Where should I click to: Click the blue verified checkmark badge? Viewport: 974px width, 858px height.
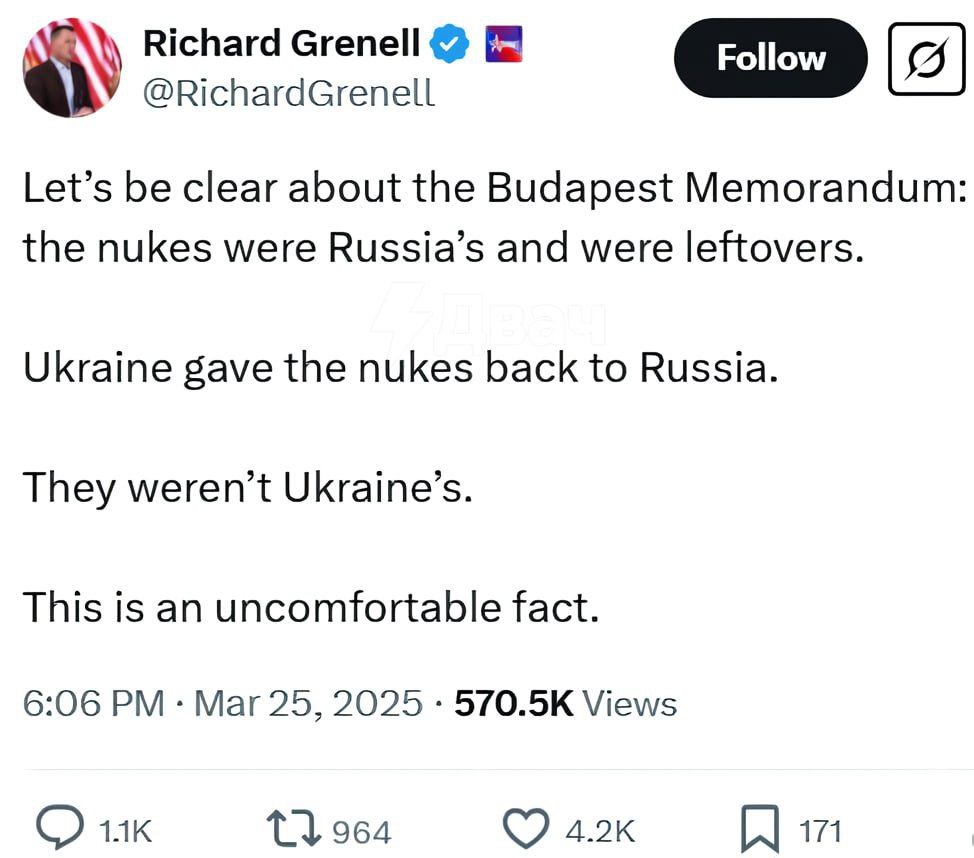pyautogui.click(x=449, y=43)
